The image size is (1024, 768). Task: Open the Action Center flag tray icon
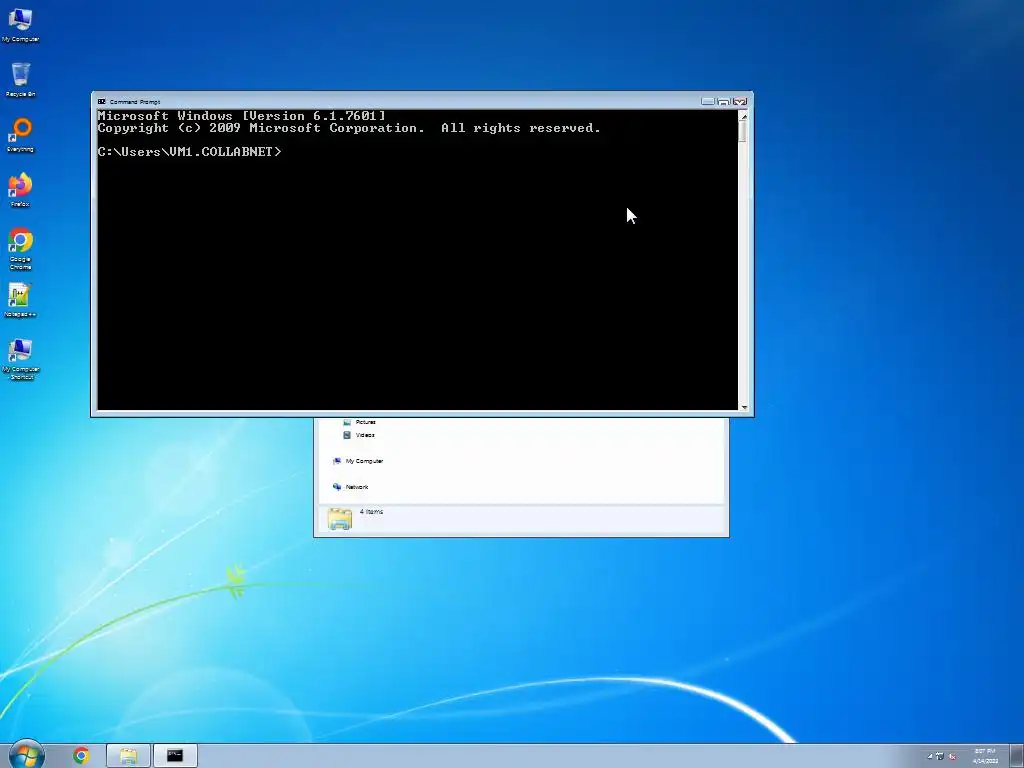pos(940,756)
